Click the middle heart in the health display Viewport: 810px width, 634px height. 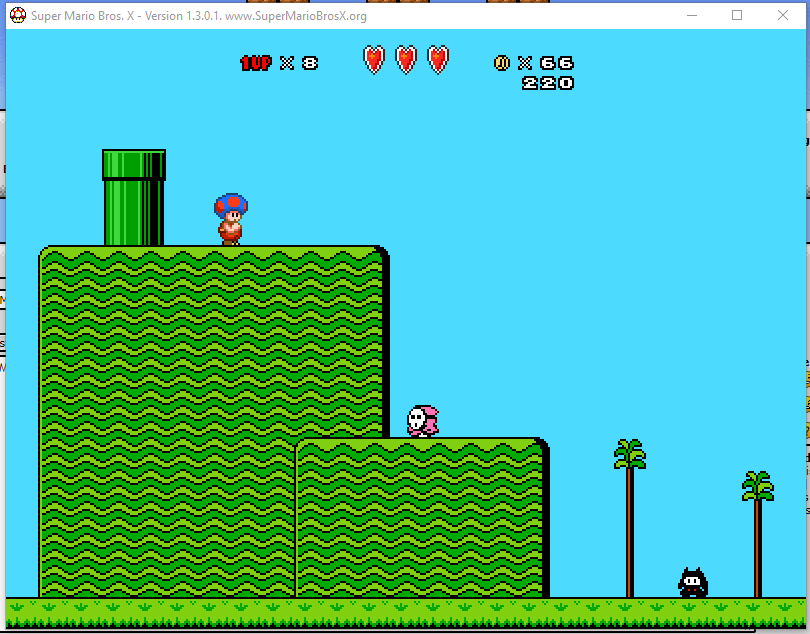406,59
